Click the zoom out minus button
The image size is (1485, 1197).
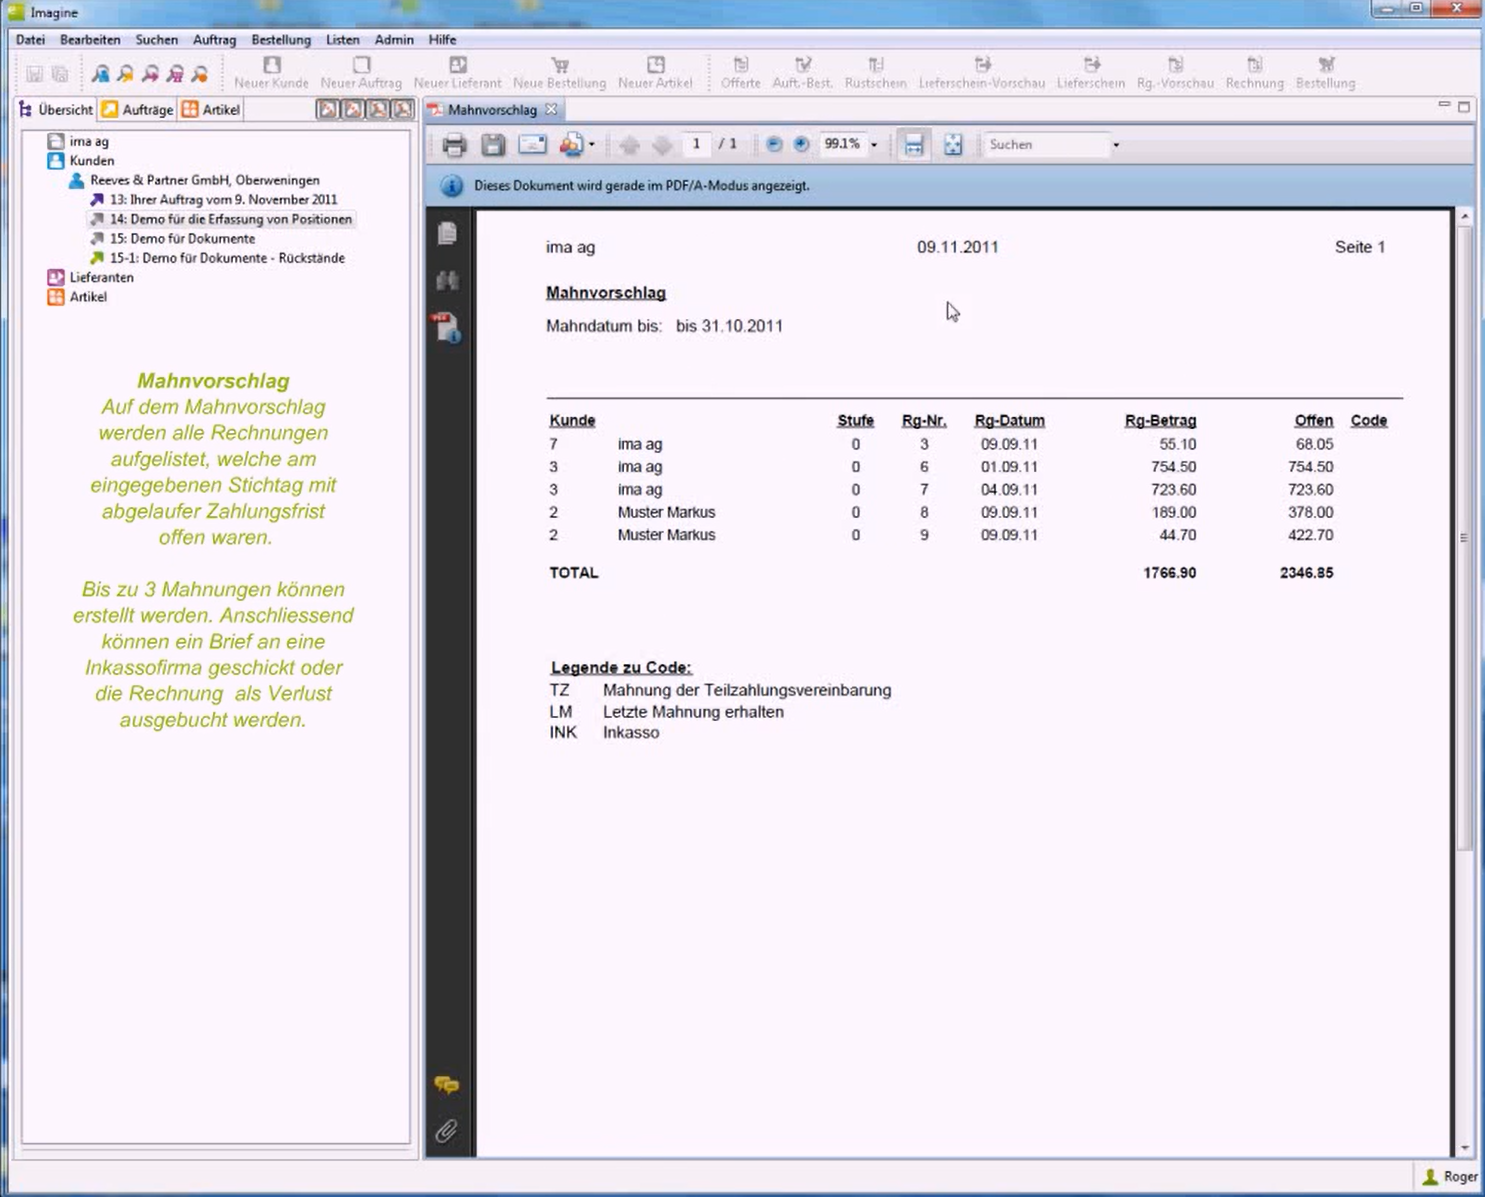773,144
